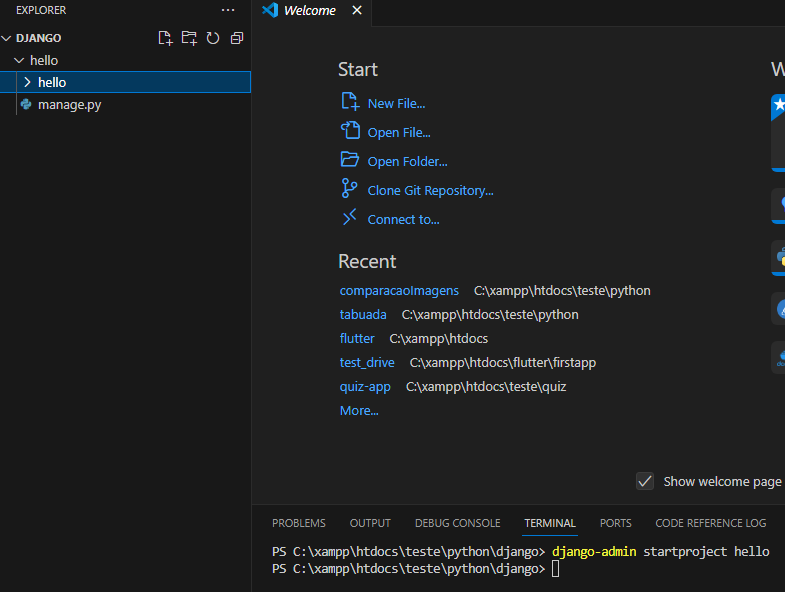Click the Python icon beside manage.py
The image size is (785, 592).
pyautogui.click(x=26, y=104)
